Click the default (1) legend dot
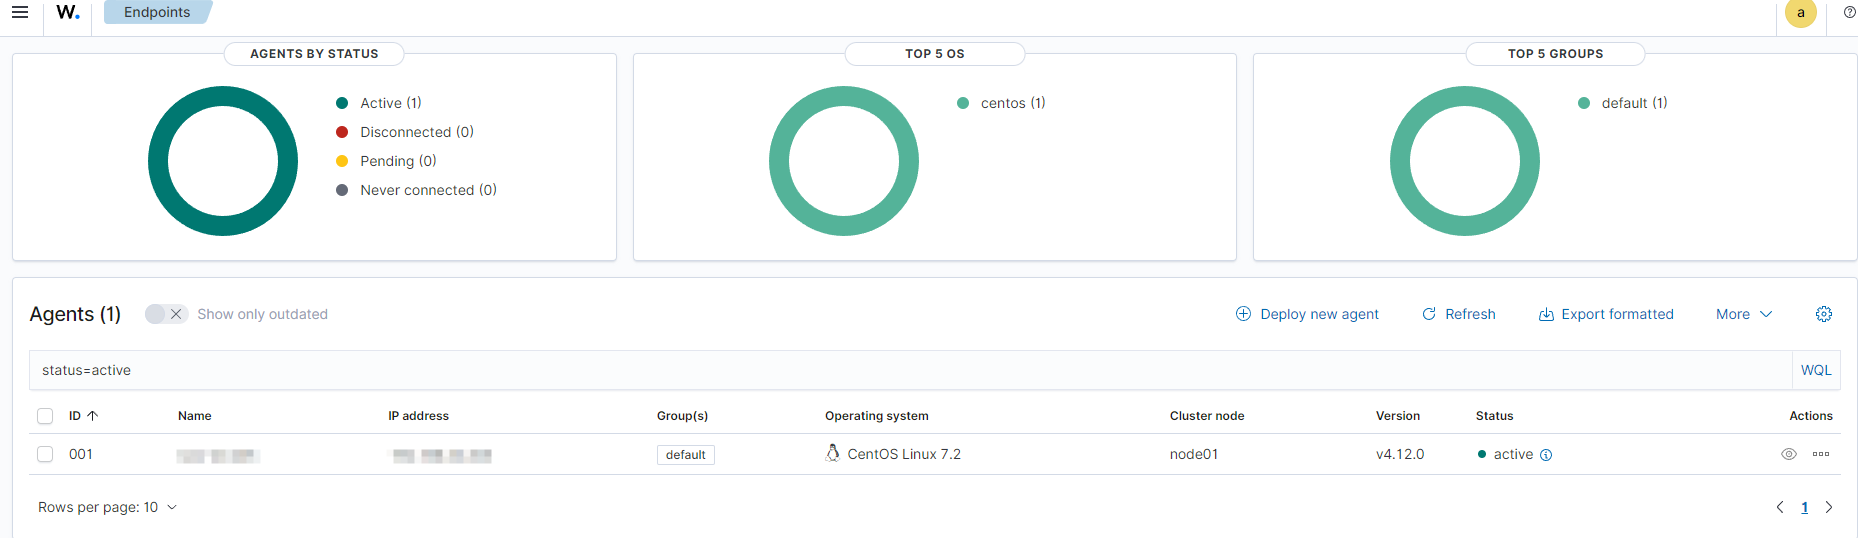This screenshot has width=1858, height=538. click(1584, 103)
